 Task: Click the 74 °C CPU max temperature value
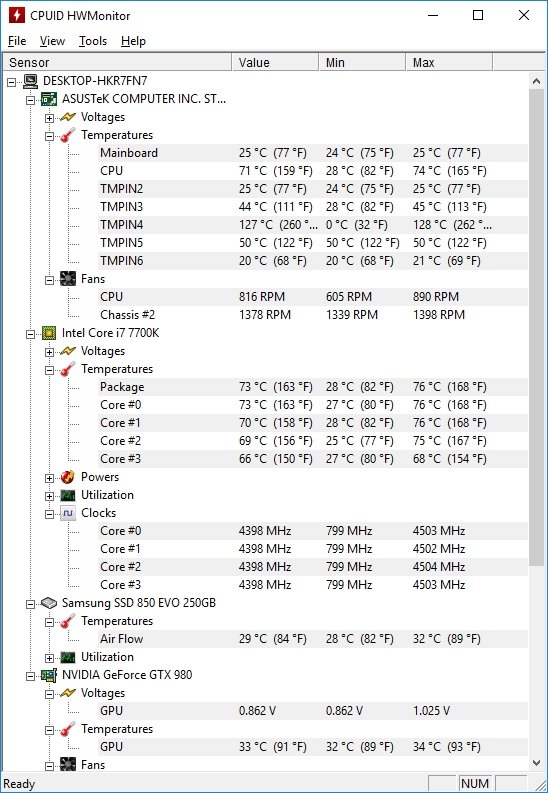[x=450, y=171]
